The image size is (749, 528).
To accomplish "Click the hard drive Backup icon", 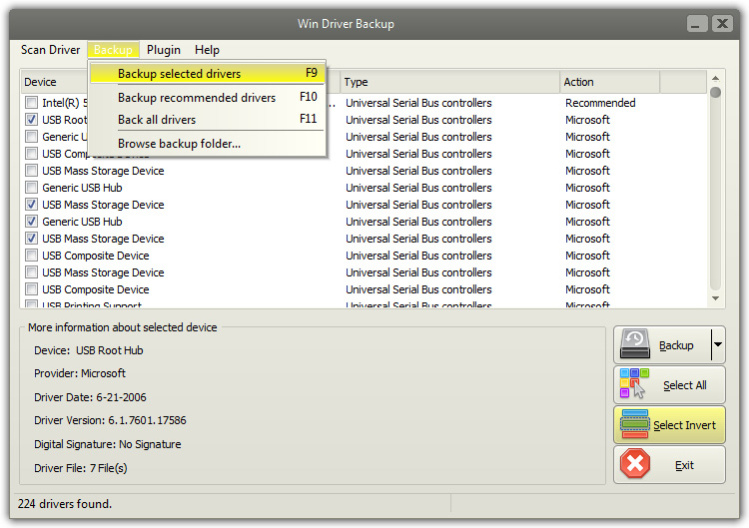I will 636,345.
